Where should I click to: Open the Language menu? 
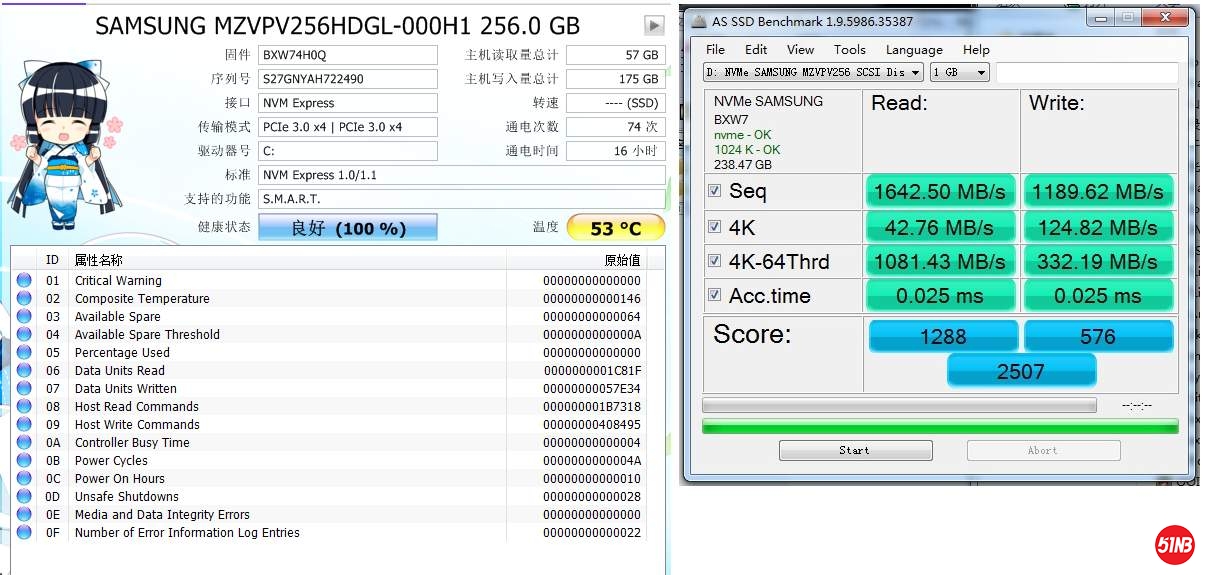point(913,50)
